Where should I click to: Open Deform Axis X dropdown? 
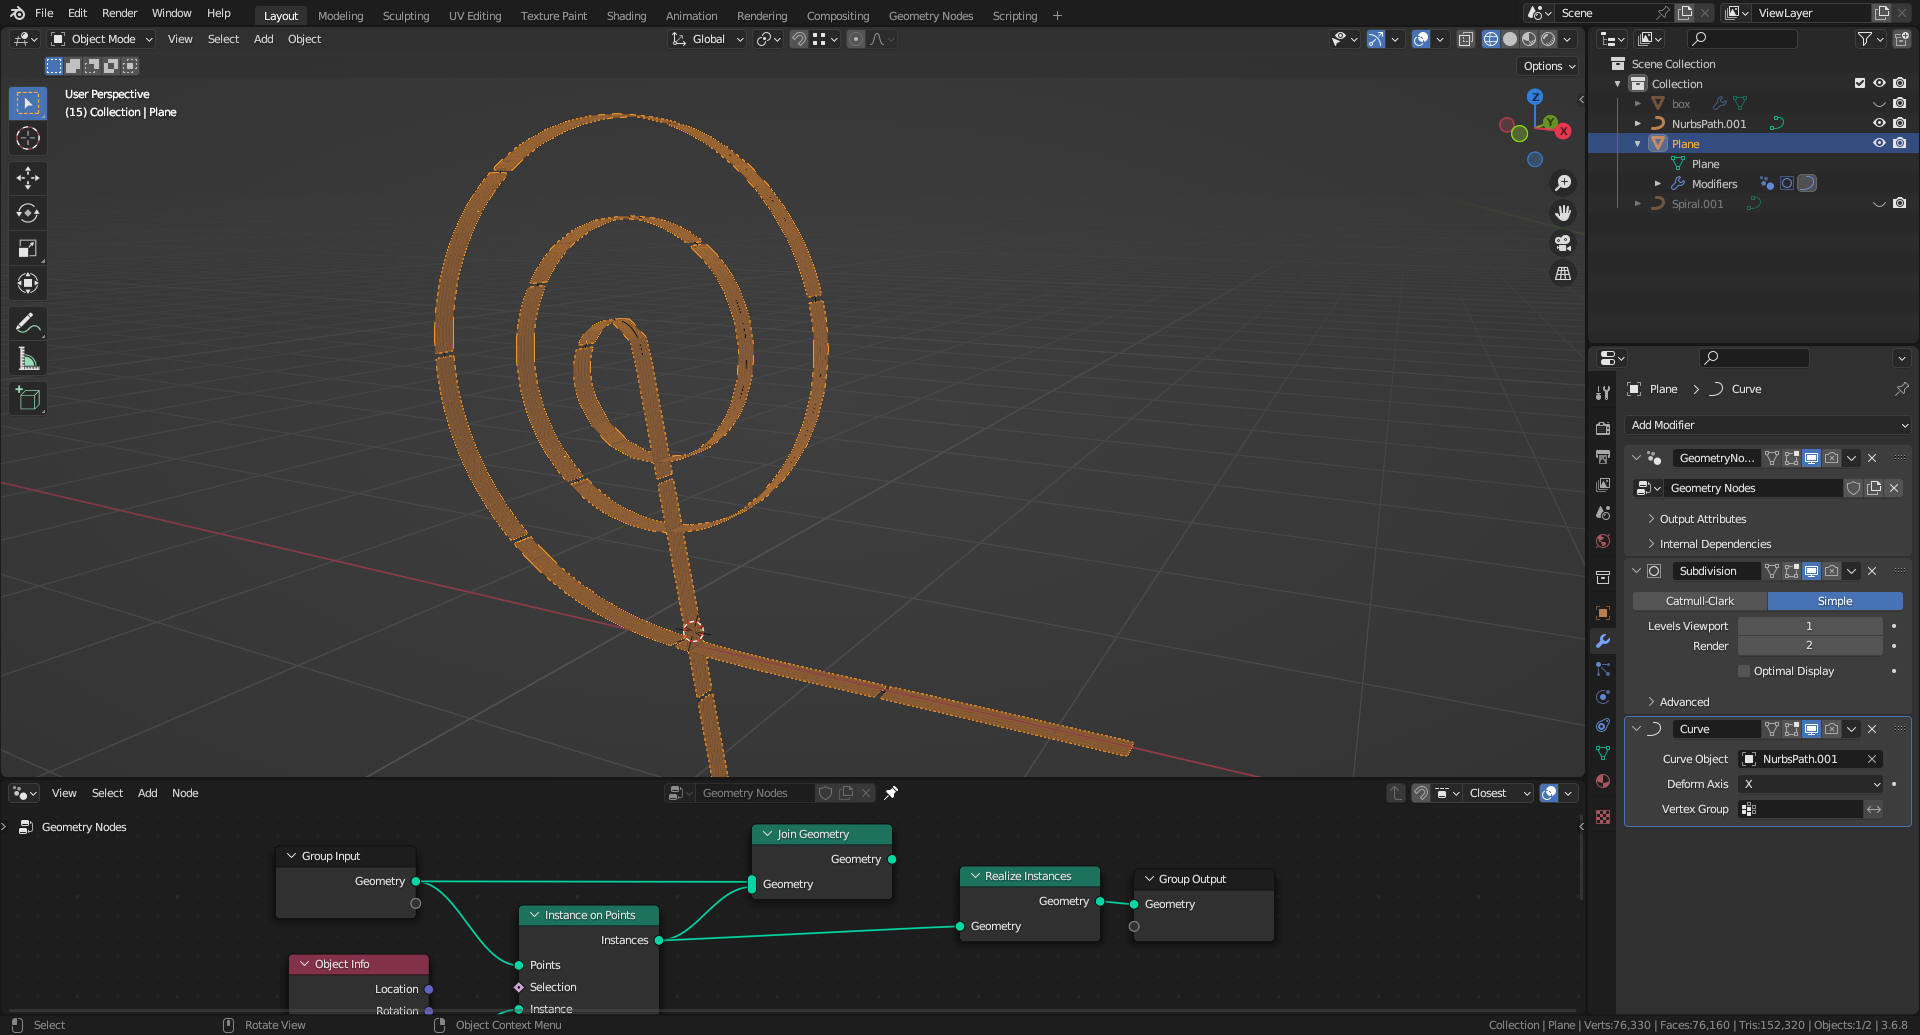click(1811, 784)
